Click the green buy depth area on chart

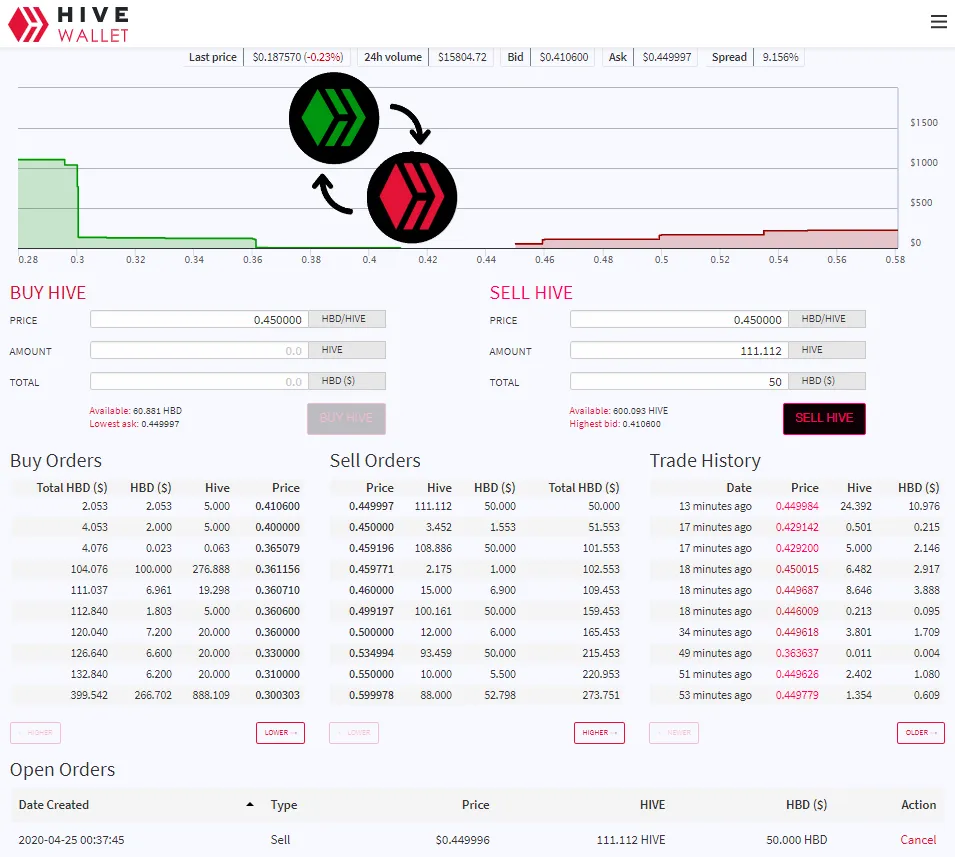click(48, 204)
